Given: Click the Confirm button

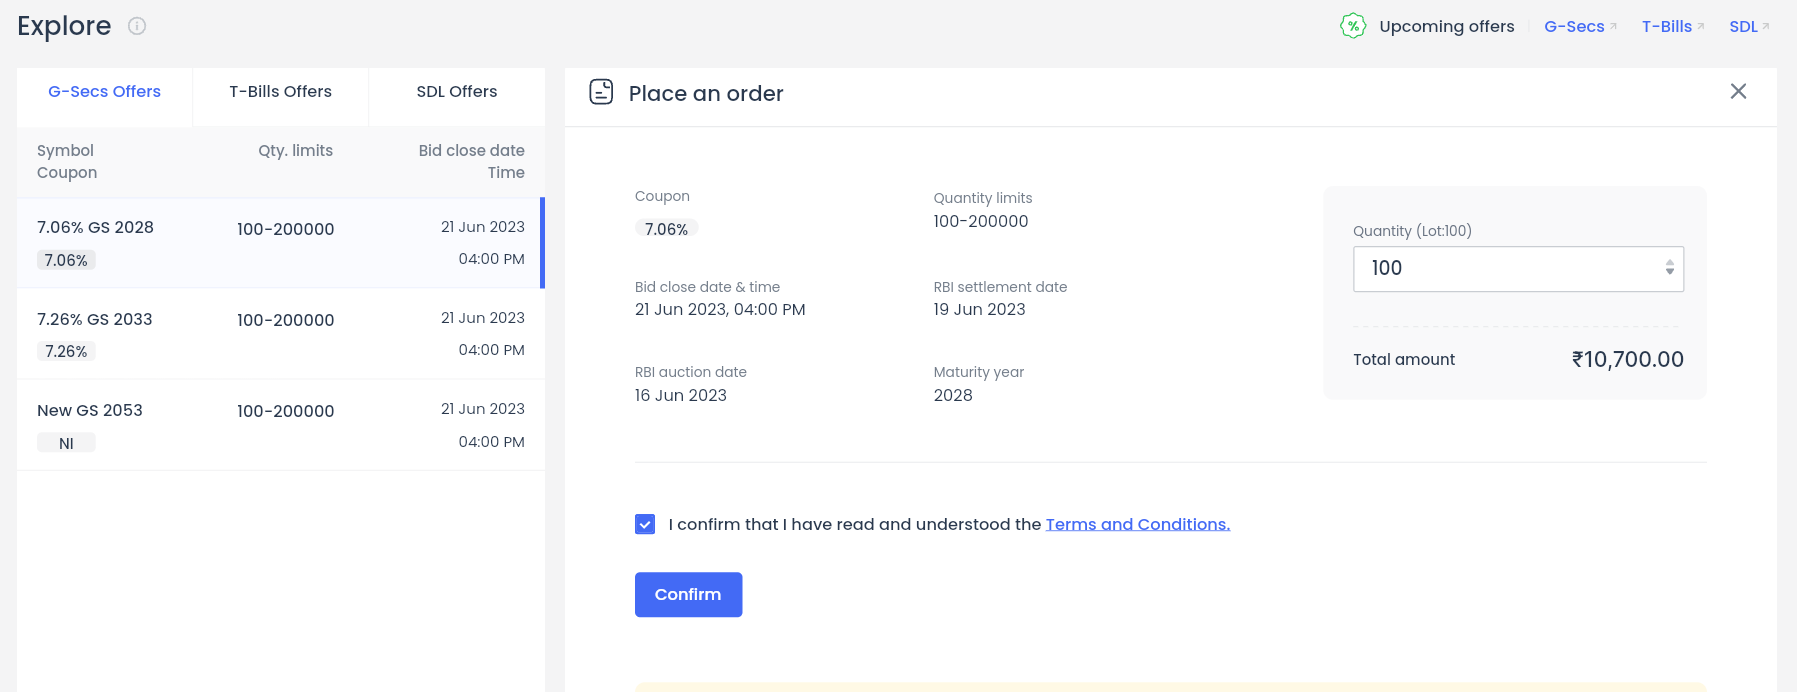Looking at the screenshot, I should [688, 594].
